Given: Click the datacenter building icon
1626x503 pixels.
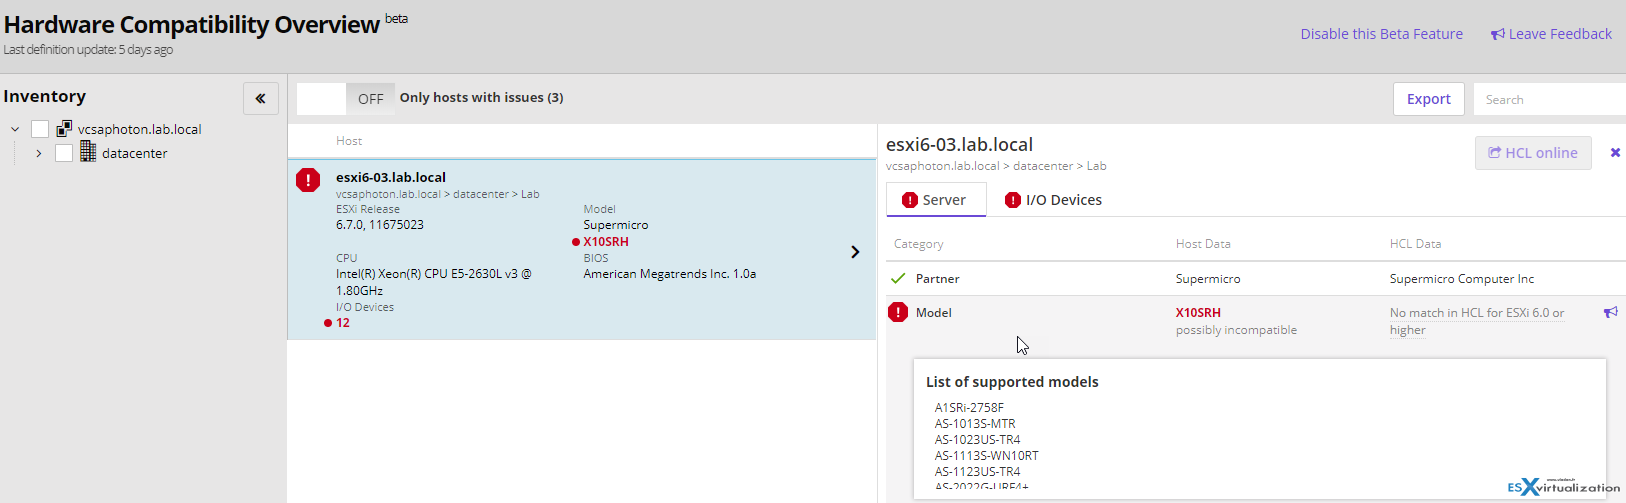Looking at the screenshot, I should (88, 151).
